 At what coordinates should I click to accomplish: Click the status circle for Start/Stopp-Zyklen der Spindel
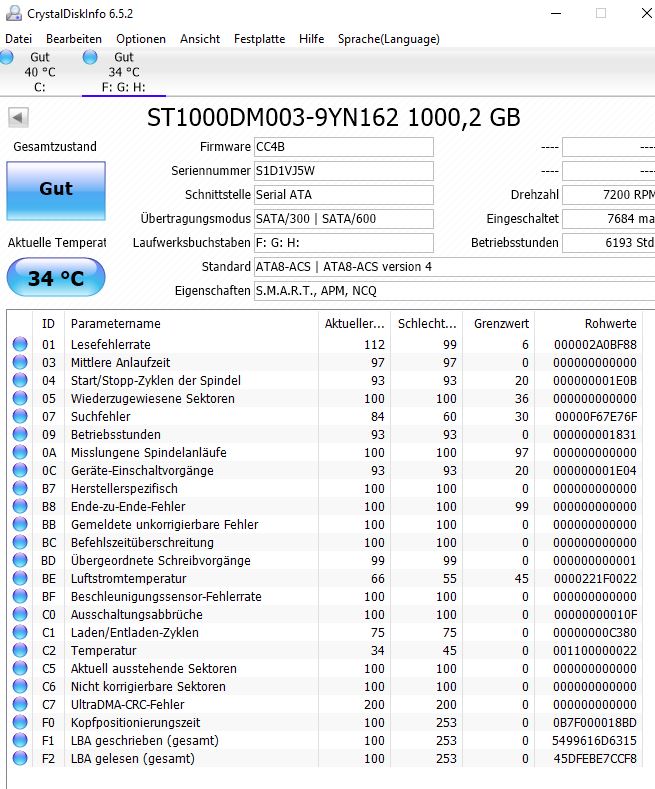[x=20, y=380]
